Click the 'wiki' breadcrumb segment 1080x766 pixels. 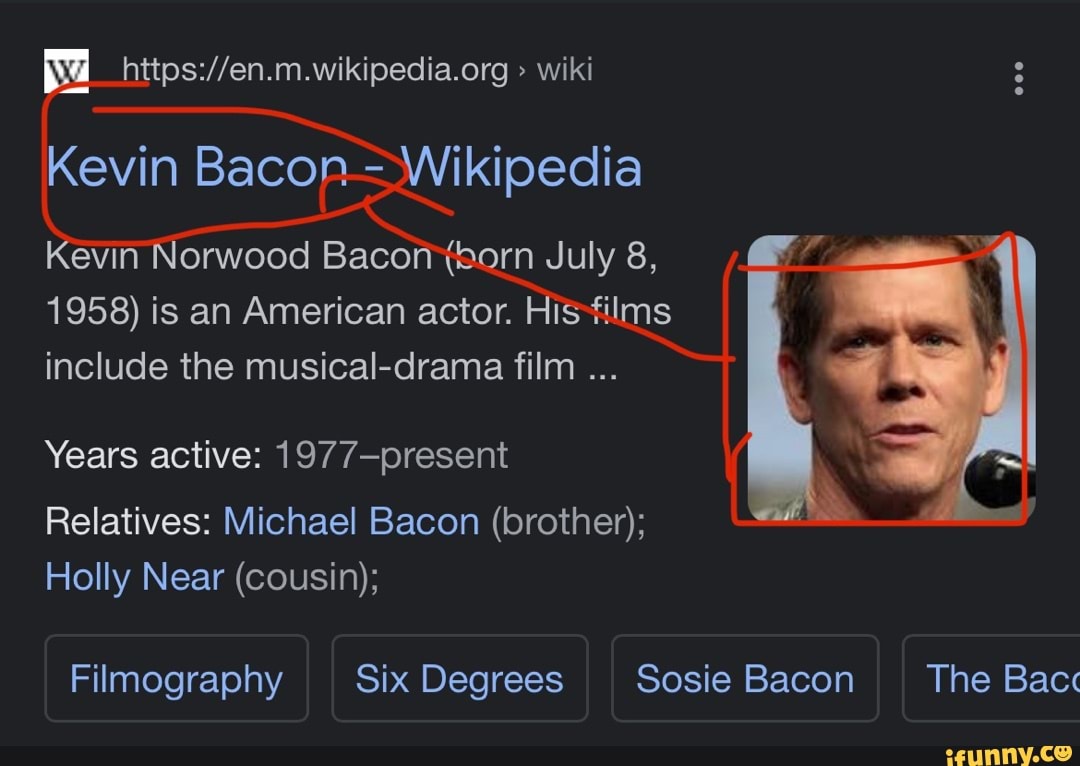coord(565,70)
